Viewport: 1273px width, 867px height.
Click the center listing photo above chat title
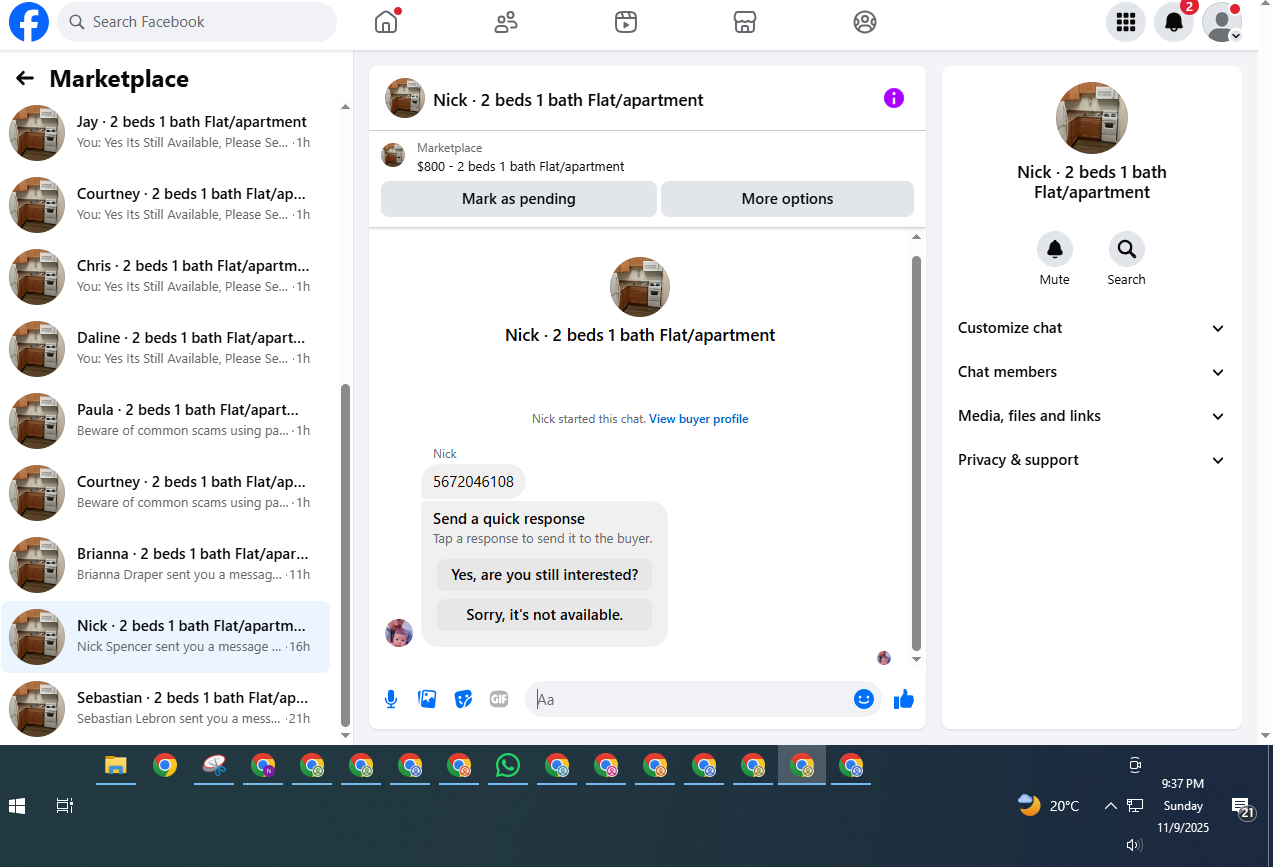click(640, 287)
